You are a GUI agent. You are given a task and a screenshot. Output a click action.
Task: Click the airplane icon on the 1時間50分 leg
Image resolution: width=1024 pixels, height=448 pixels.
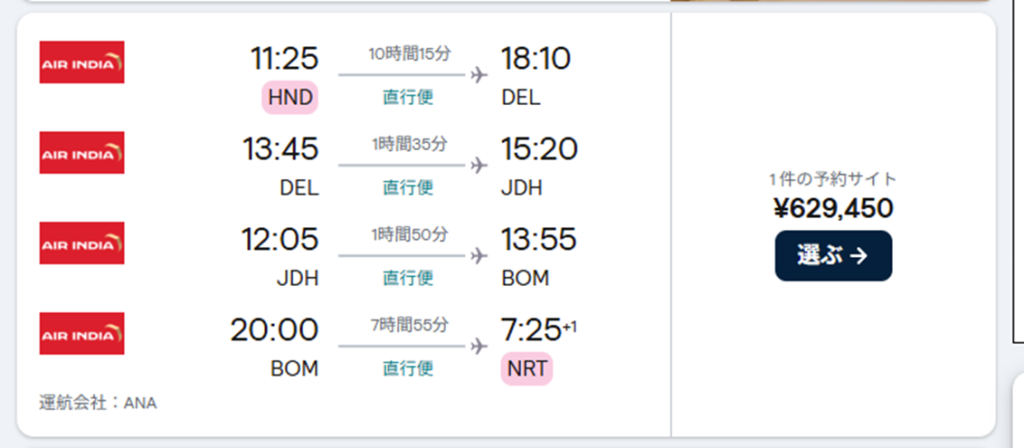coord(478,256)
